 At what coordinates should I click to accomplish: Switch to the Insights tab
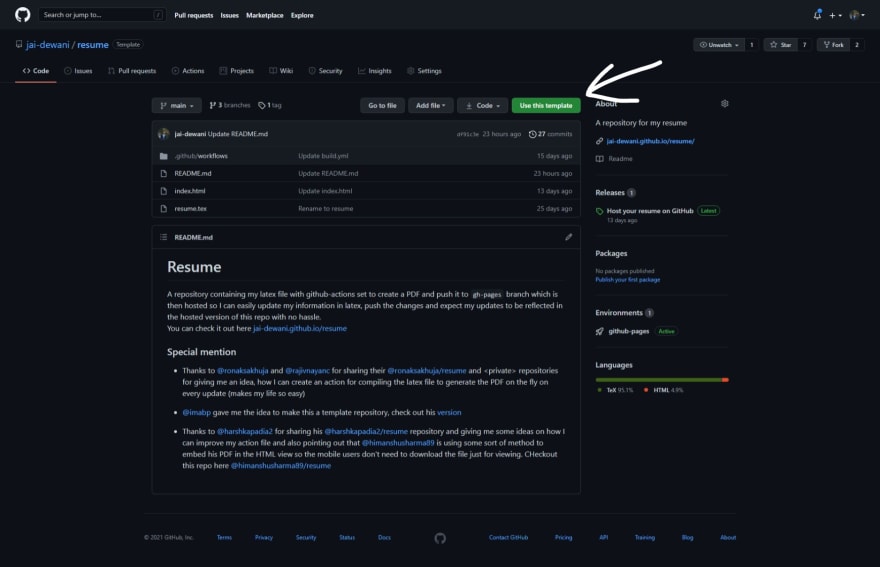point(374,71)
